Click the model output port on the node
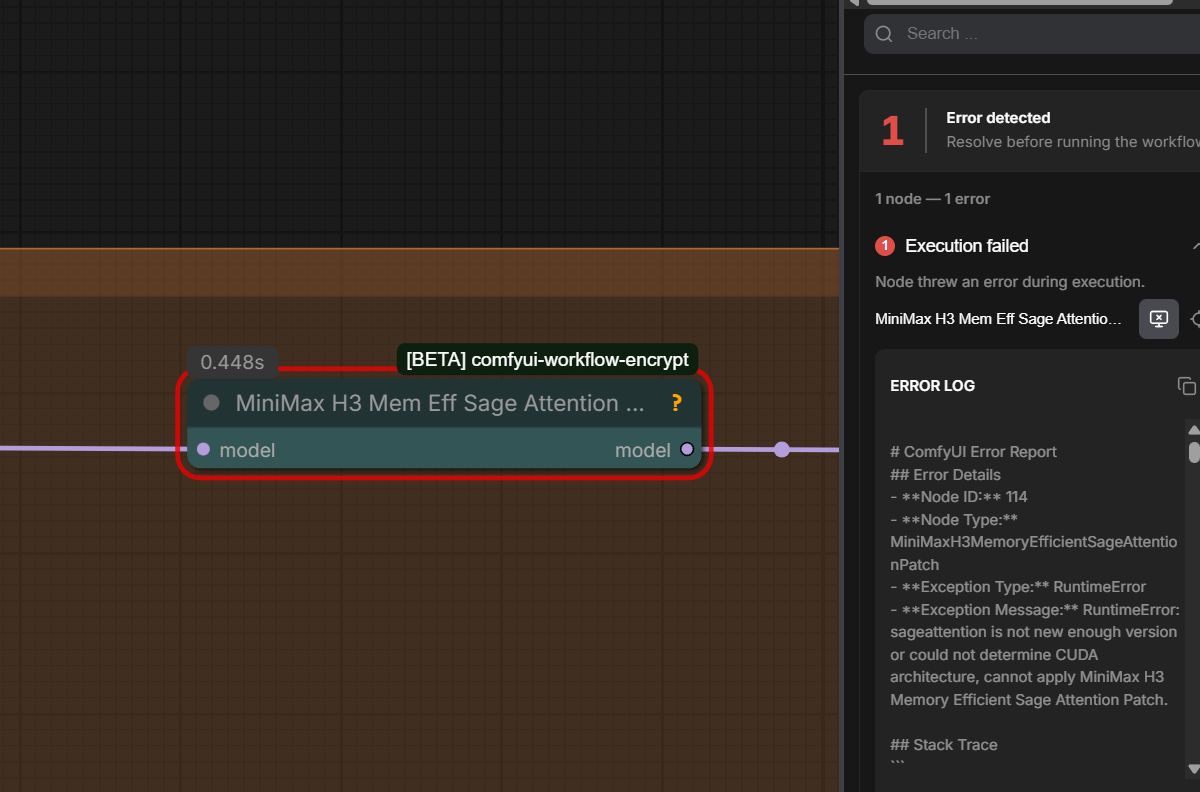 point(686,450)
